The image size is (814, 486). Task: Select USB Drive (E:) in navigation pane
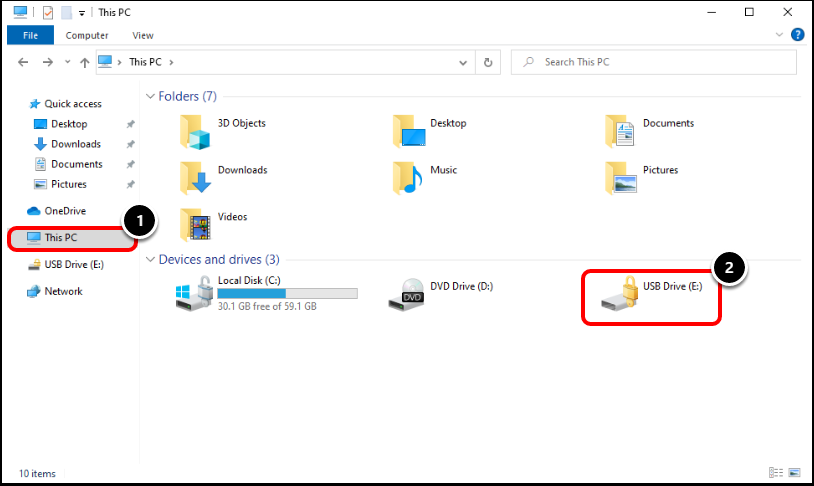(65, 265)
